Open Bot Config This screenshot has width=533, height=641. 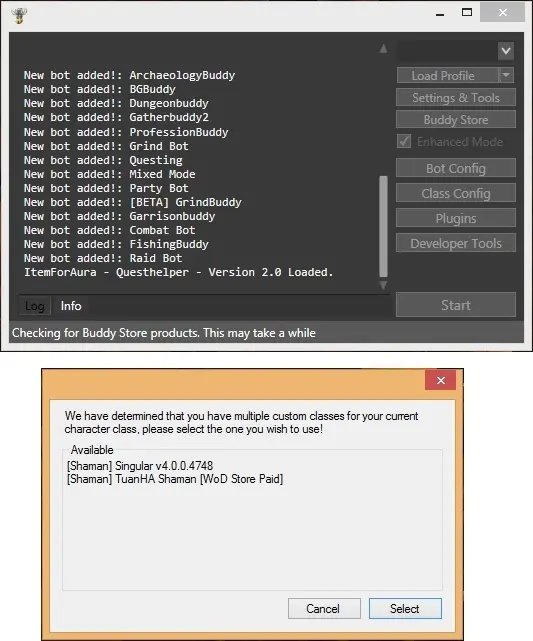point(456,168)
